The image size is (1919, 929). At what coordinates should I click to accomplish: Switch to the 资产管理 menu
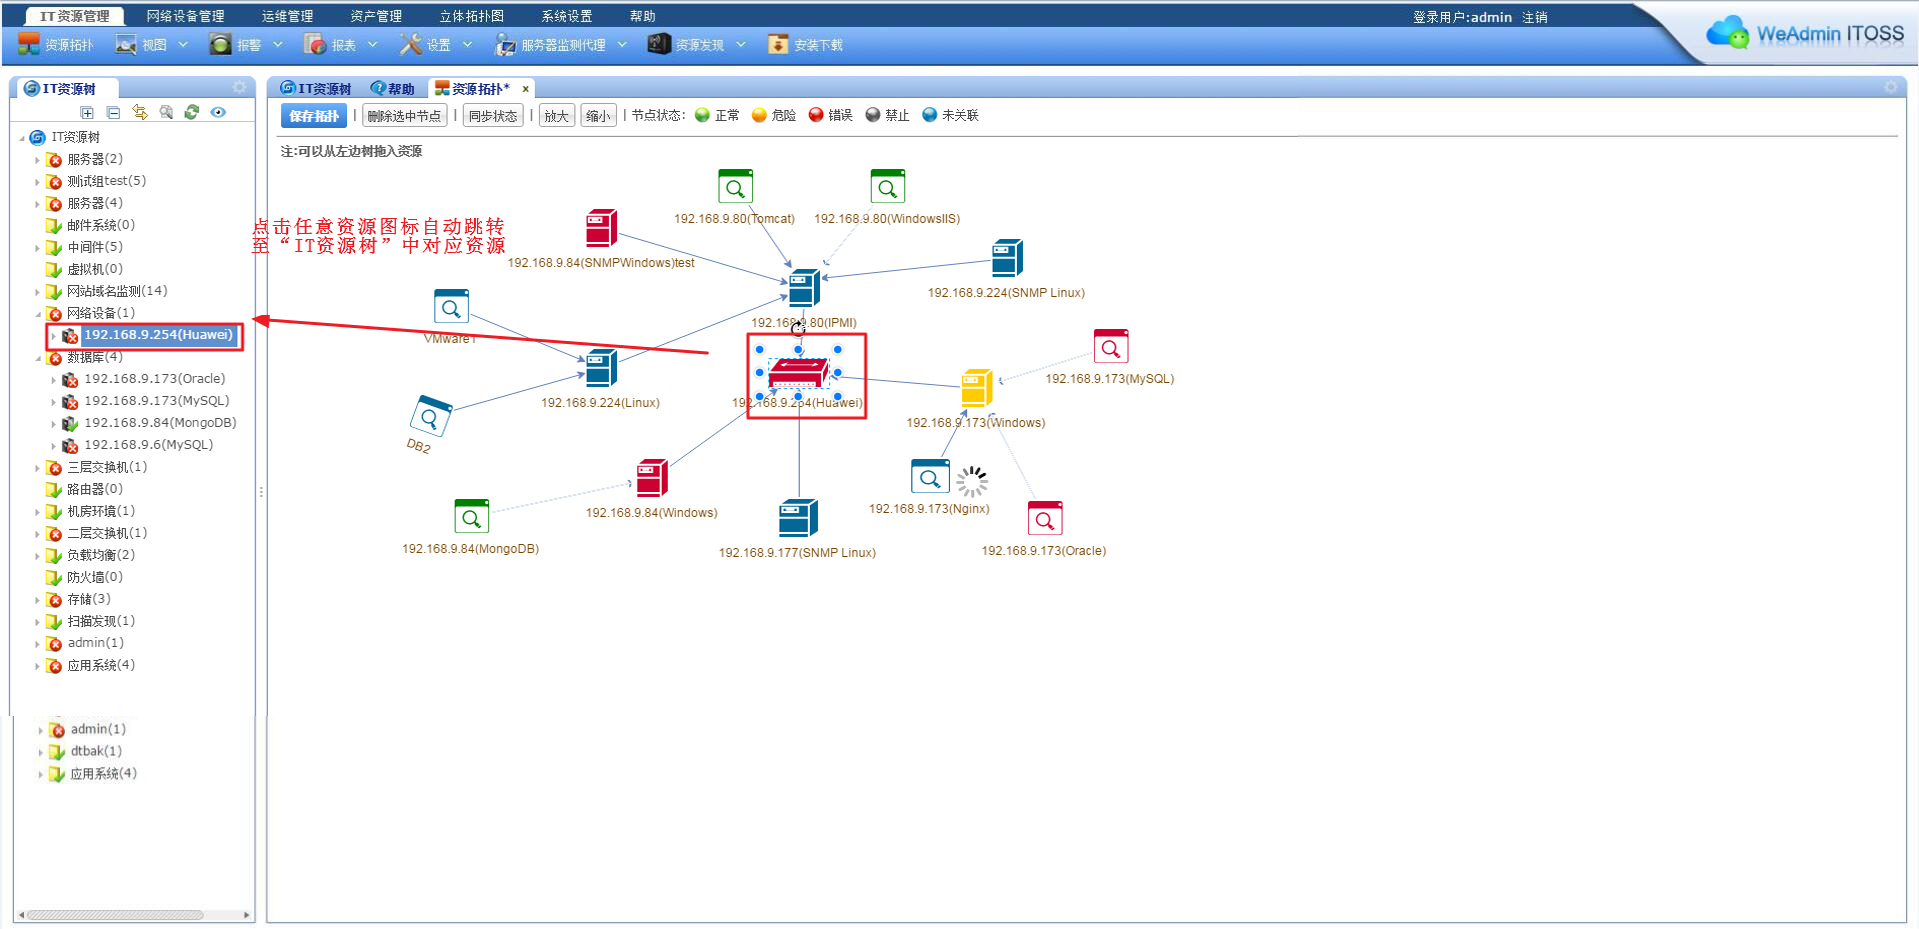(x=376, y=16)
